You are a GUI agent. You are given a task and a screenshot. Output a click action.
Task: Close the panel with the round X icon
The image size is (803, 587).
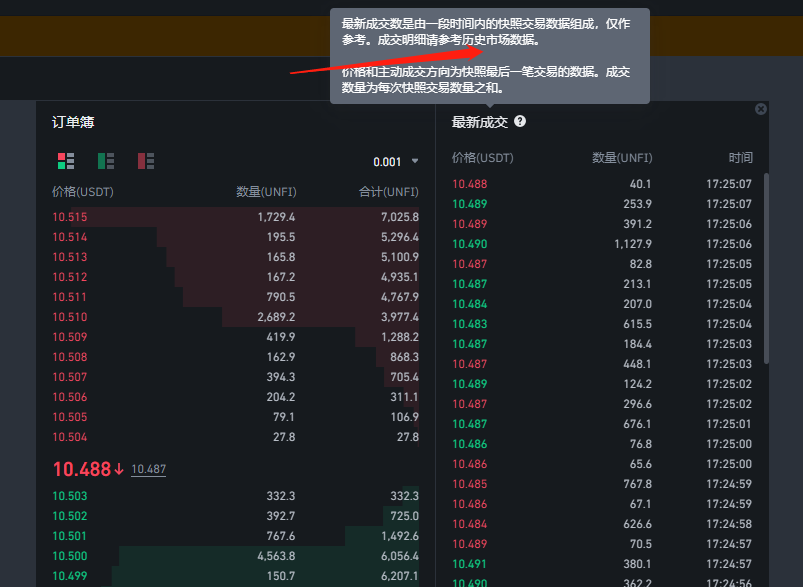tap(761, 109)
